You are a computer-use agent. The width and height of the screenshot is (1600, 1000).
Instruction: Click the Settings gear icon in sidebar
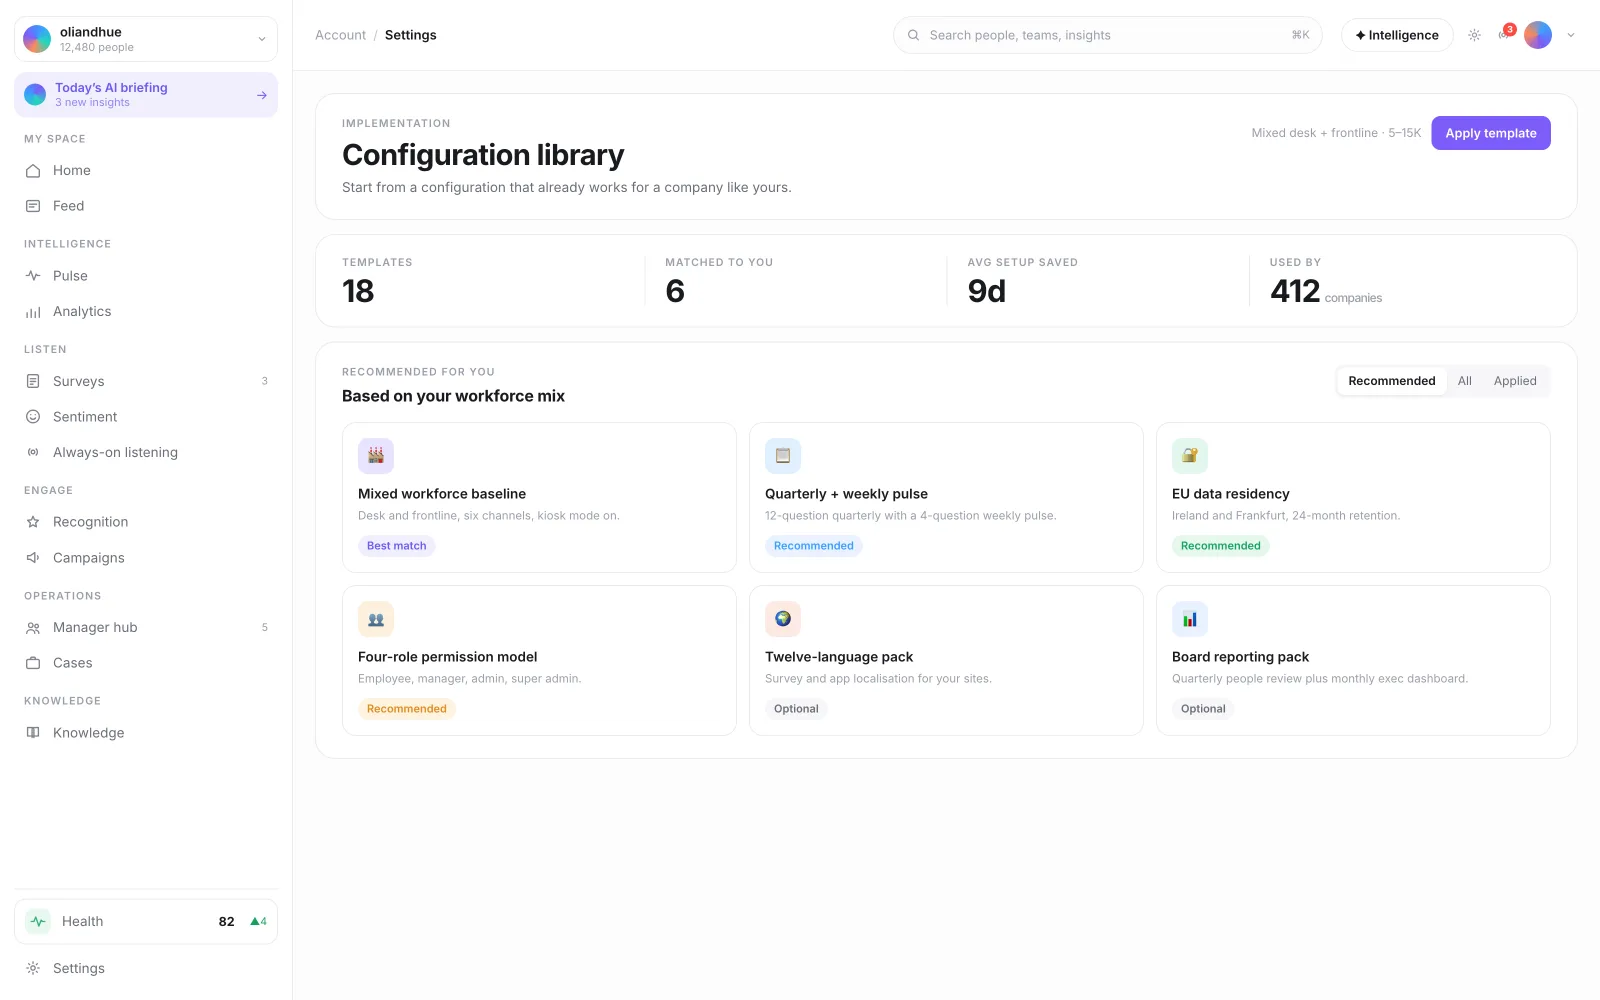(x=33, y=969)
